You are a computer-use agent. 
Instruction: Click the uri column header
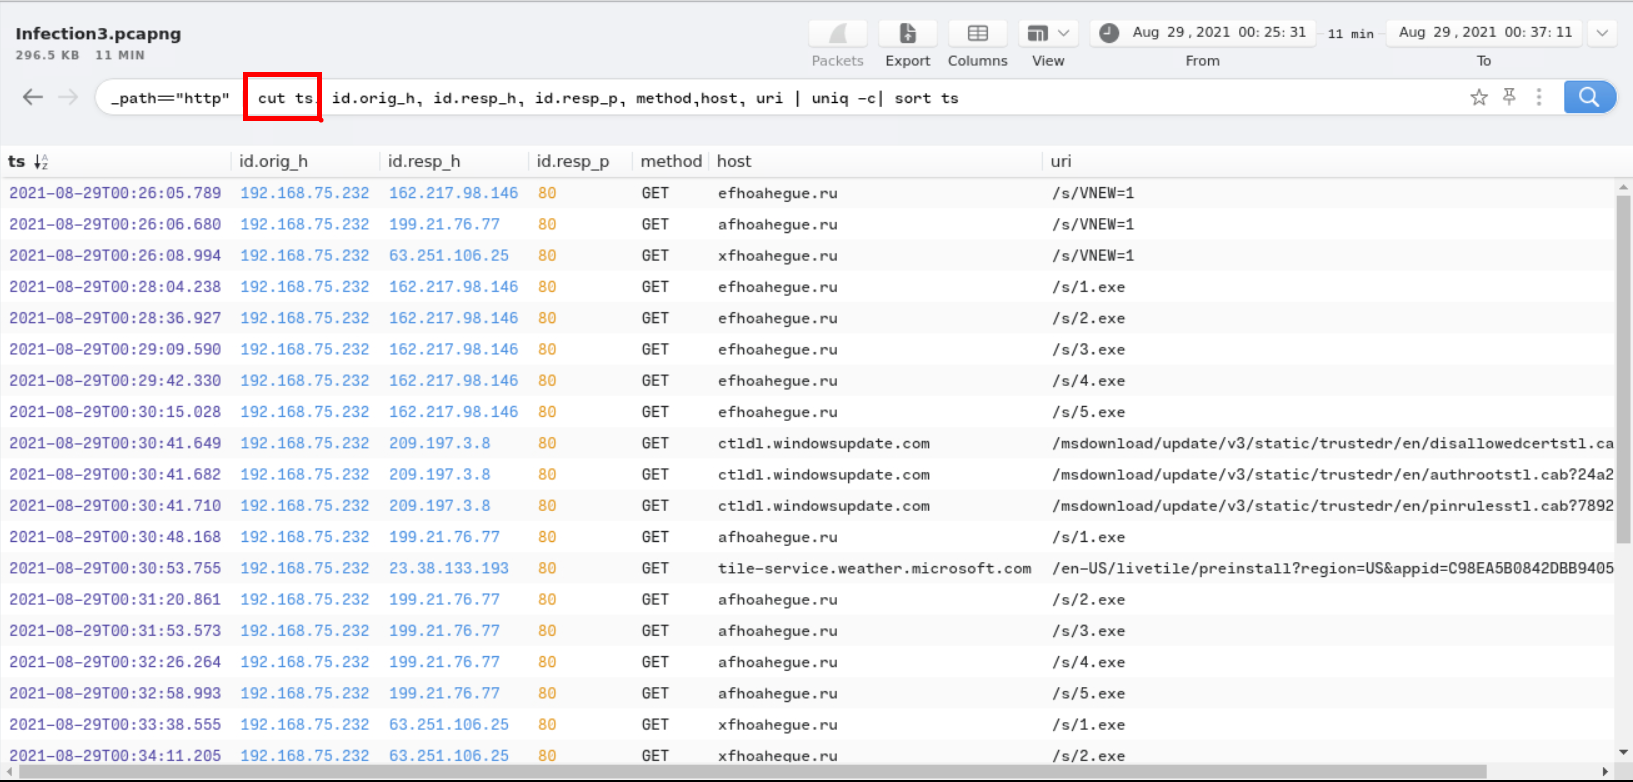[x=1061, y=161]
